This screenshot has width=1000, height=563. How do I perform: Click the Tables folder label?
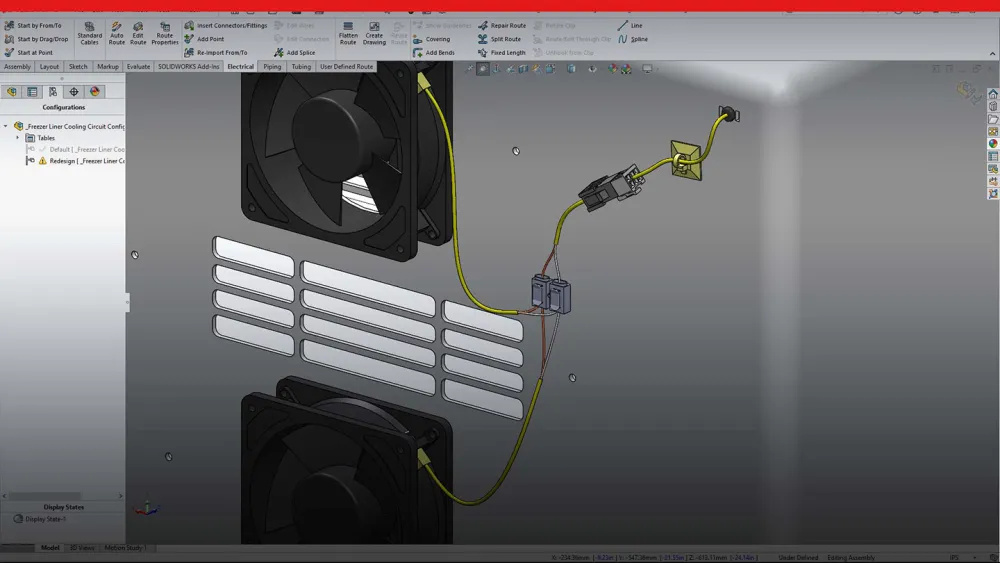[x=46, y=138]
